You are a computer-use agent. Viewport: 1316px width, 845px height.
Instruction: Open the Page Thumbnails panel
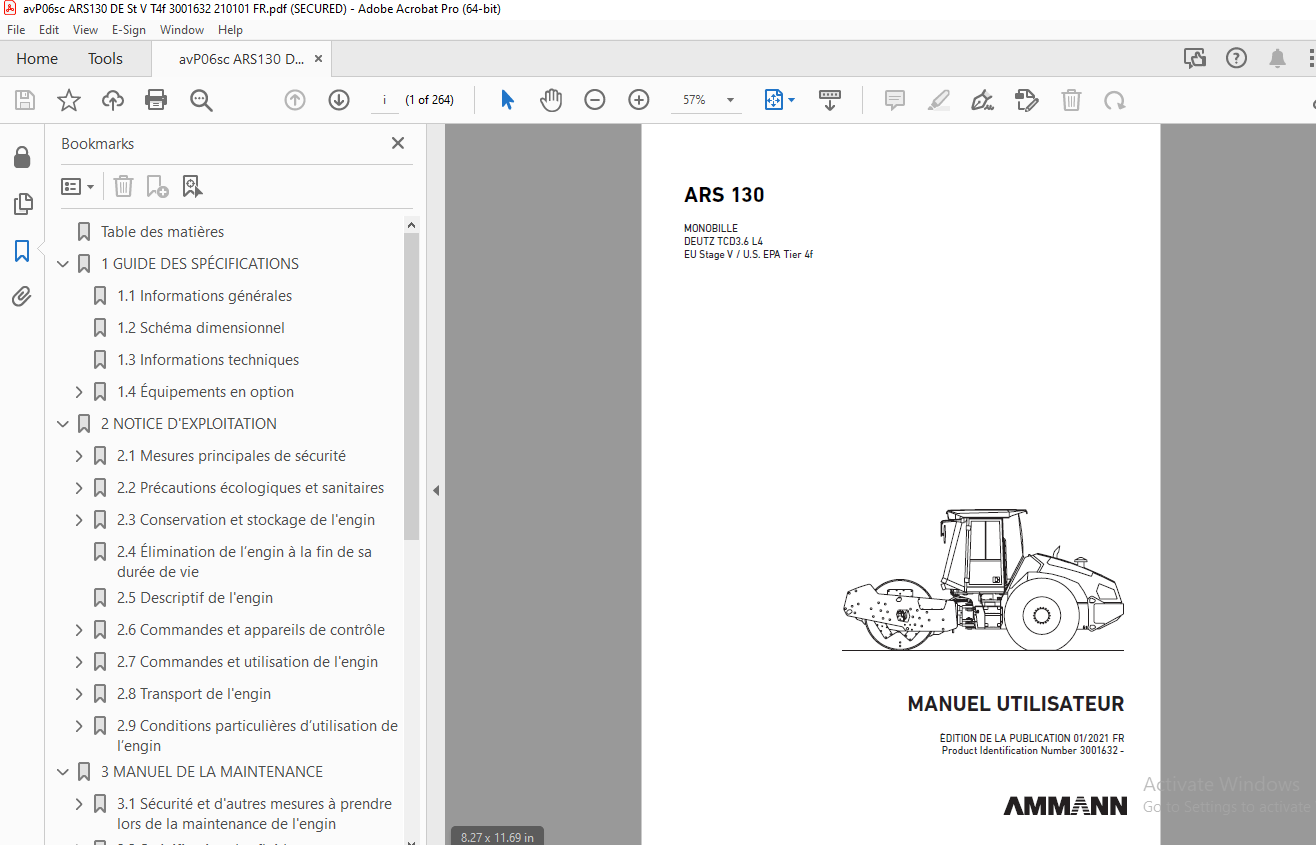22,204
